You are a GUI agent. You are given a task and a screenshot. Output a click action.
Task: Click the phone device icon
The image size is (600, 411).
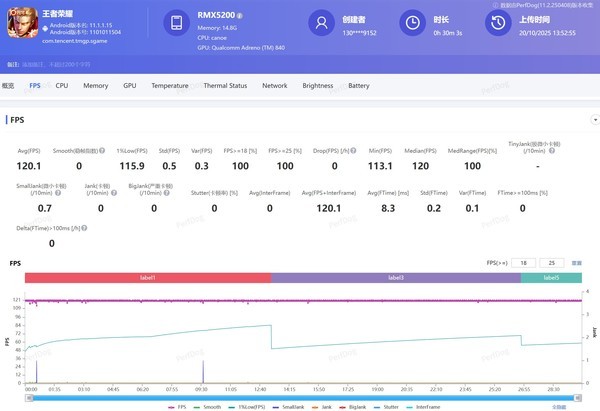(x=177, y=24)
